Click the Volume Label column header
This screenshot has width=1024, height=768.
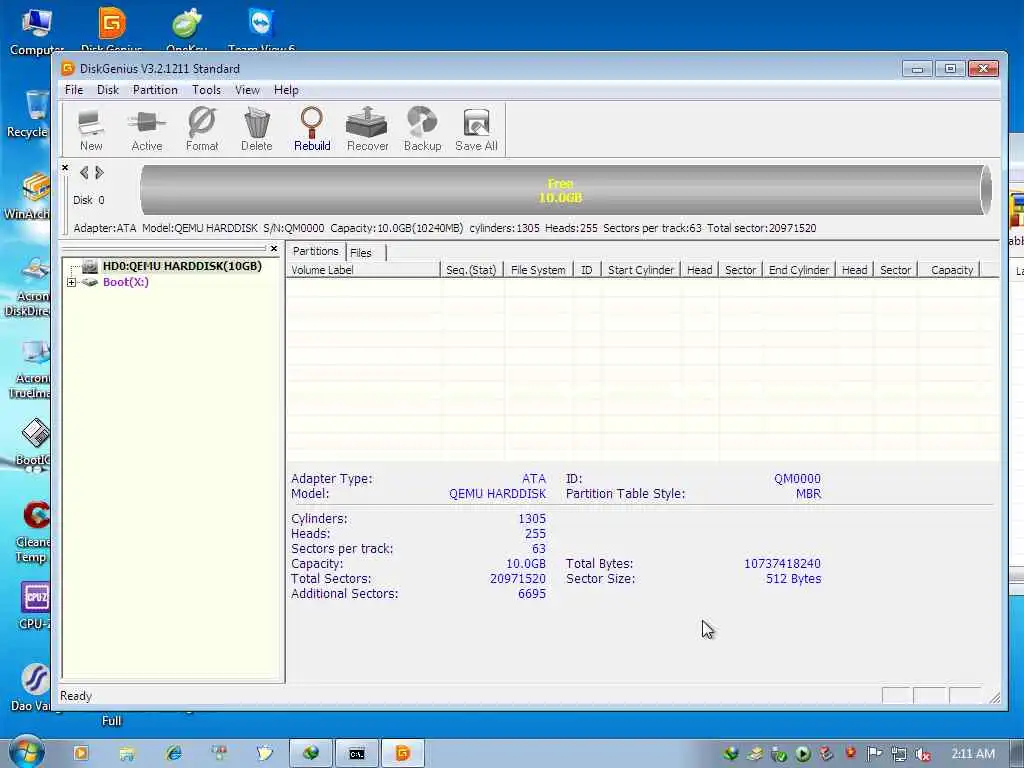(x=363, y=270)
